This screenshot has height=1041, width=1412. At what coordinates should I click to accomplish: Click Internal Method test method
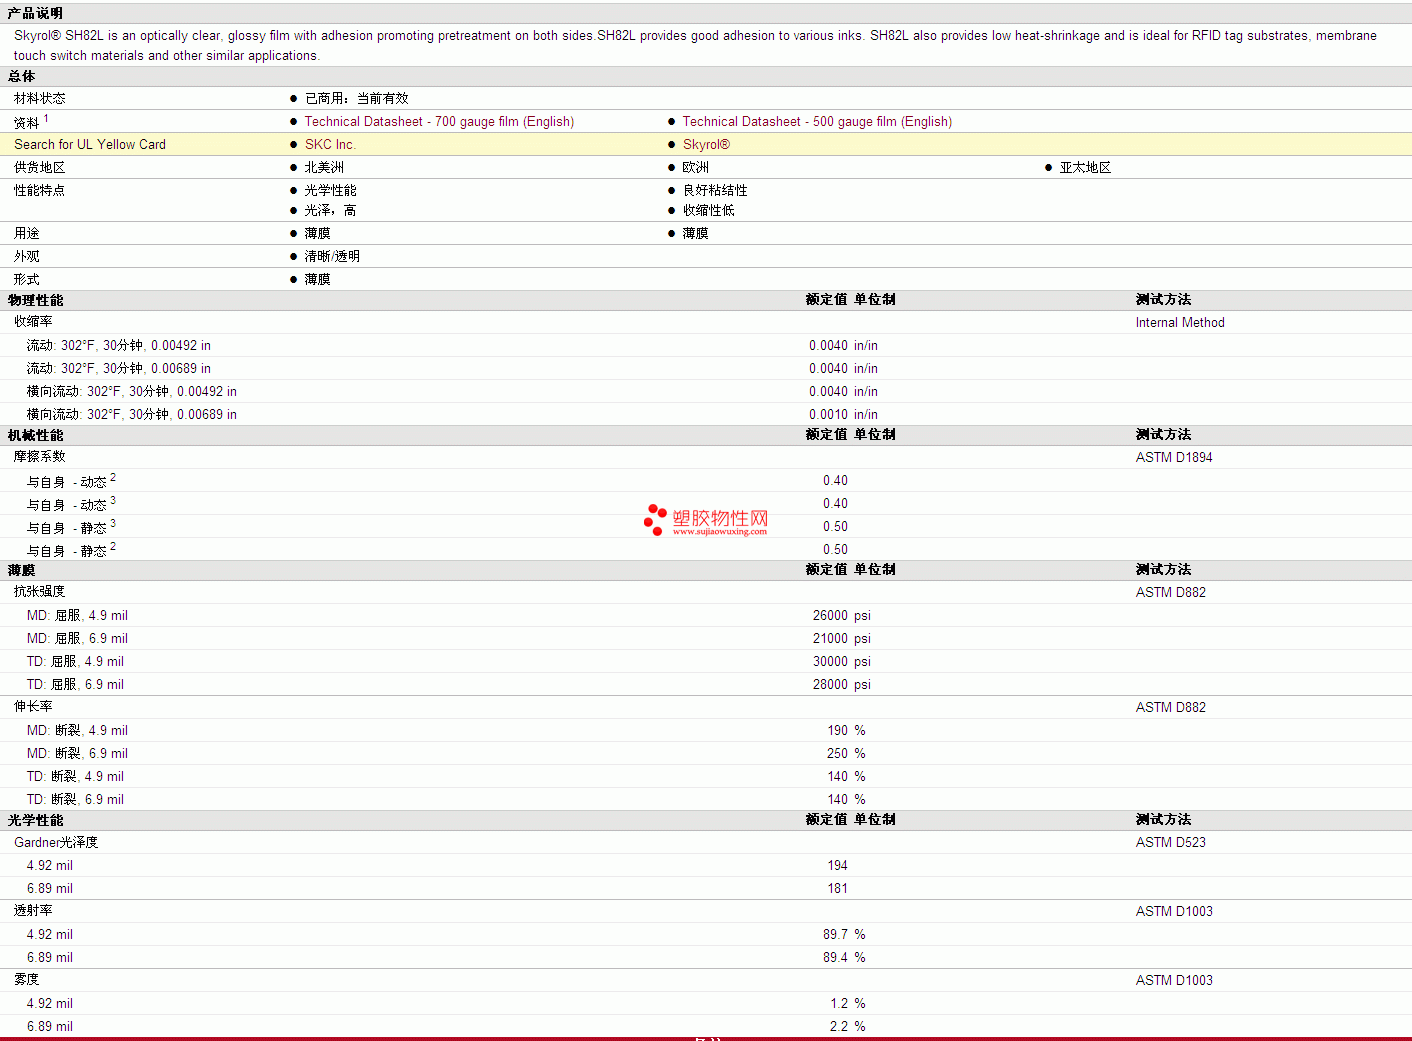tap(1180, 322)
